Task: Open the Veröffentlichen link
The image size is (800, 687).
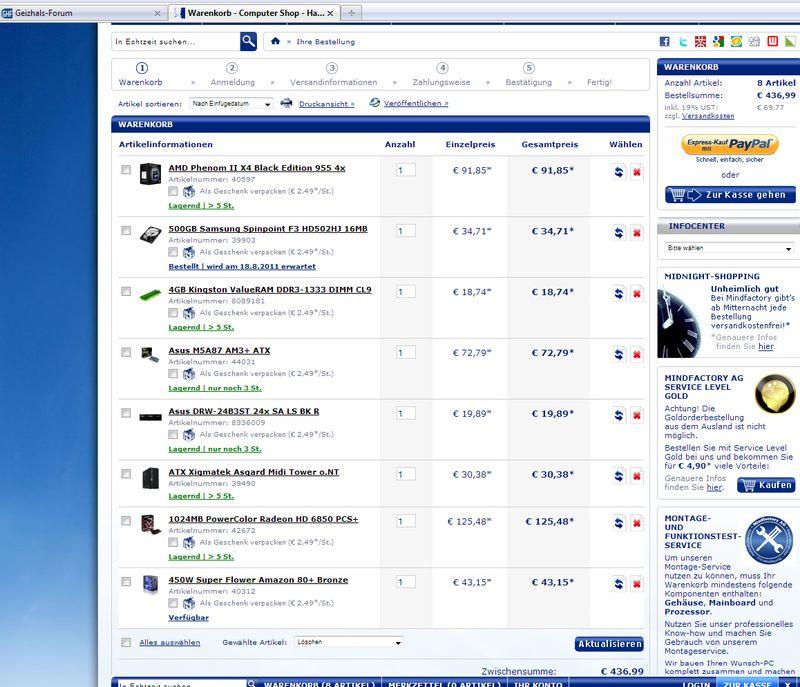Action: [x=416, y=103]
